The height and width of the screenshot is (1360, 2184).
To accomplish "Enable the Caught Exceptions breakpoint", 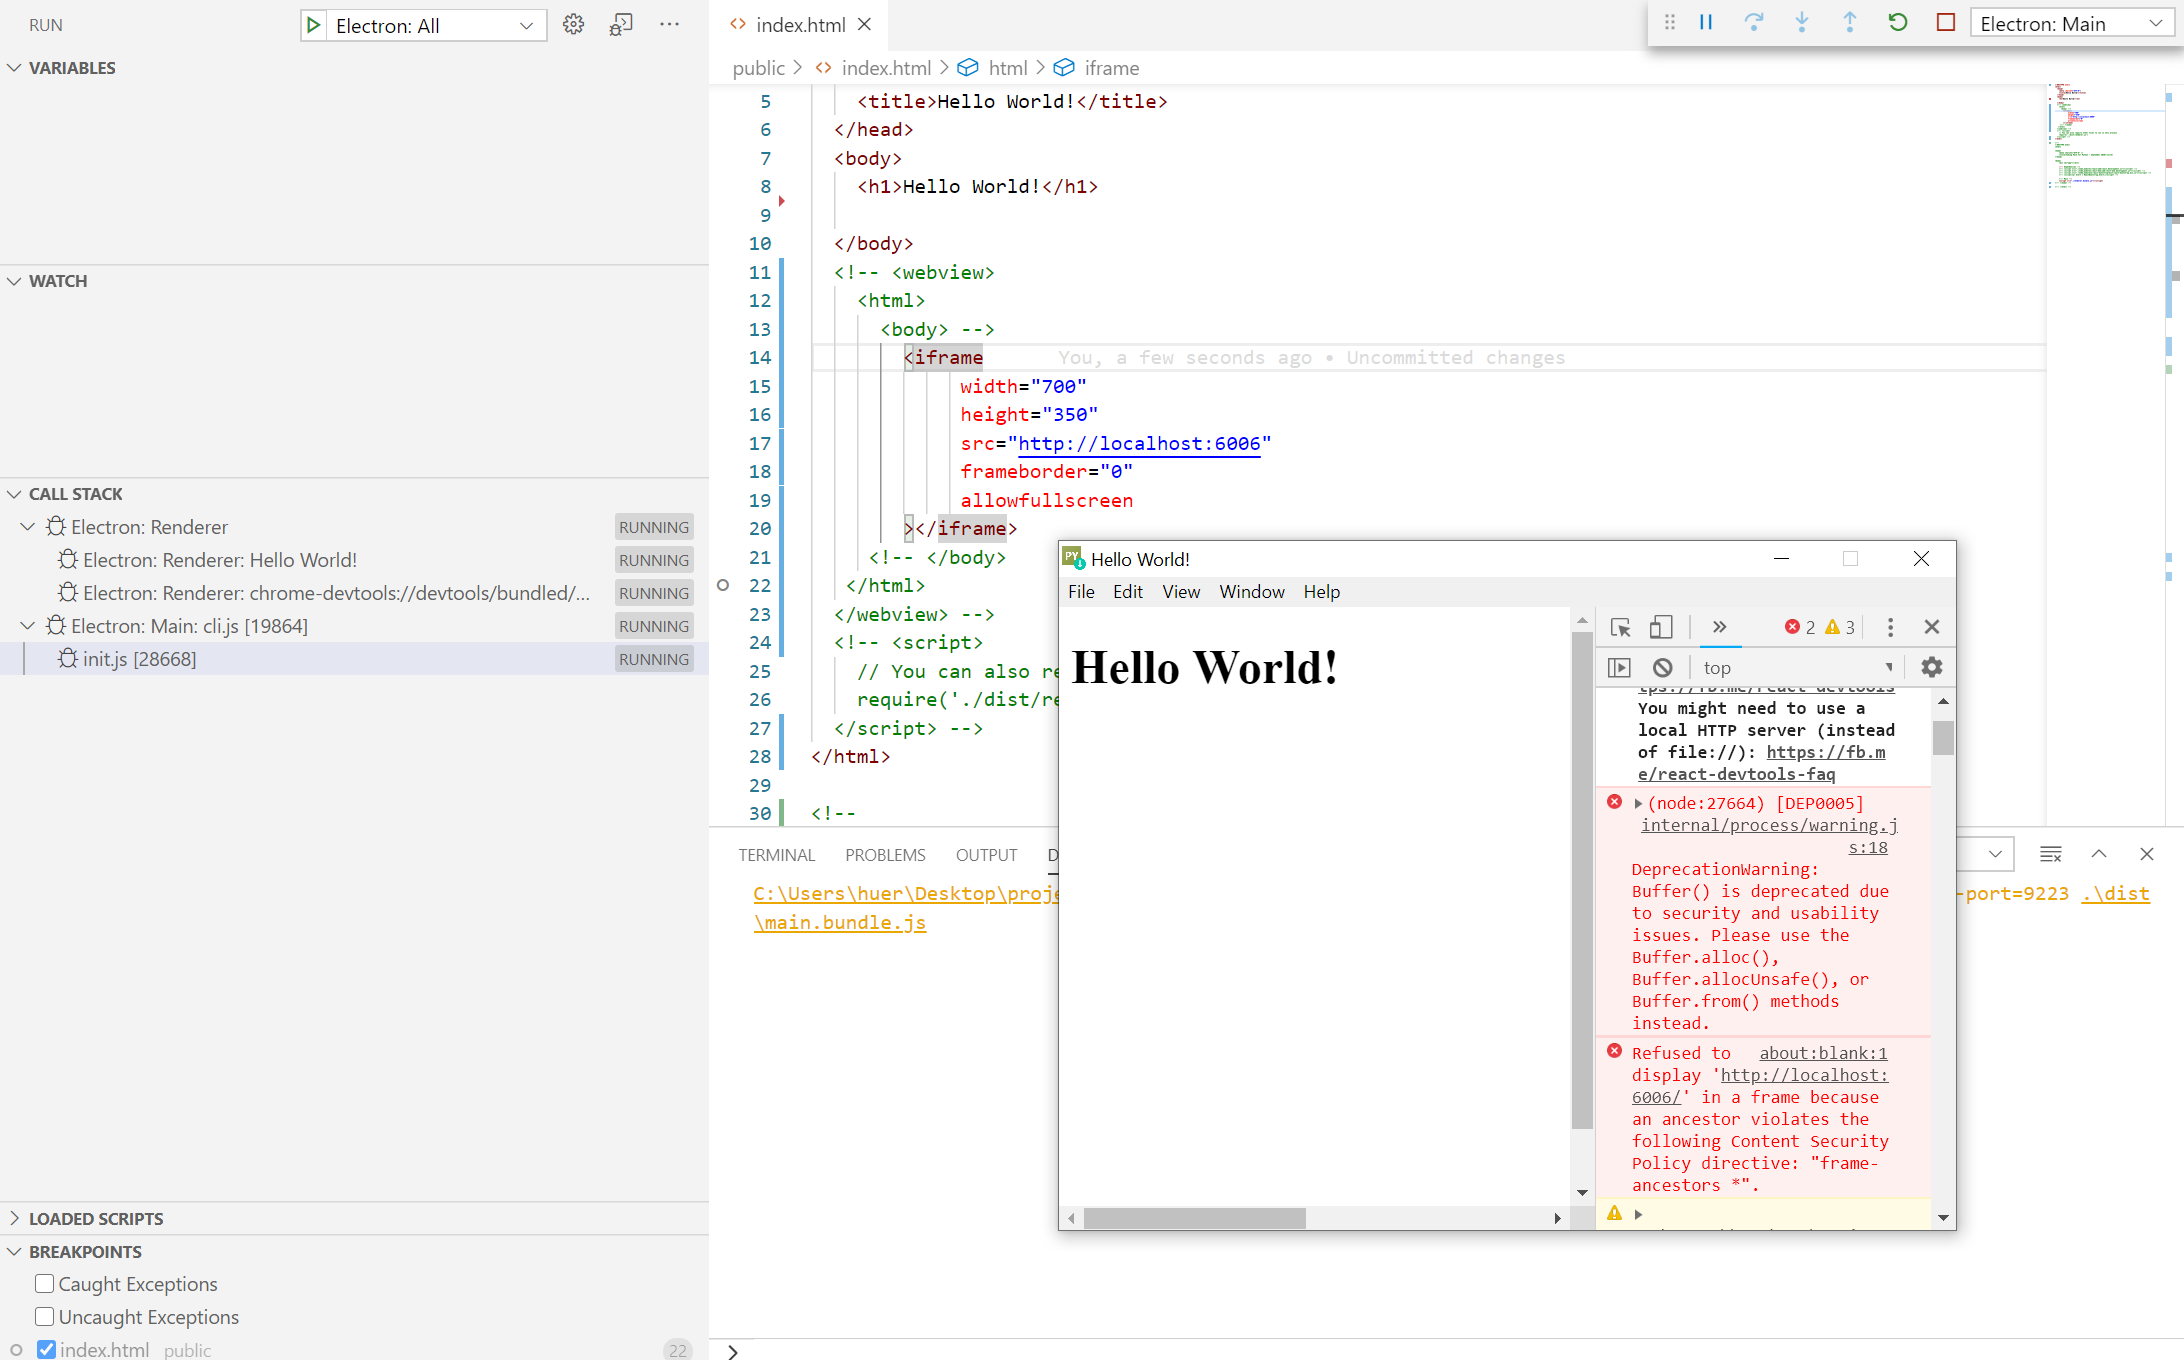I will [x=44, y=1284].
